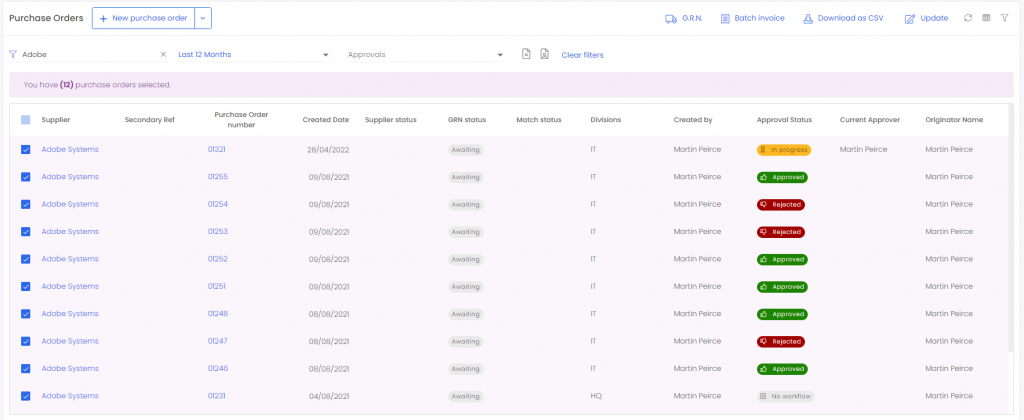
Task: Open Adobe Systems supplier in row 01231
Action: [70, 396]
